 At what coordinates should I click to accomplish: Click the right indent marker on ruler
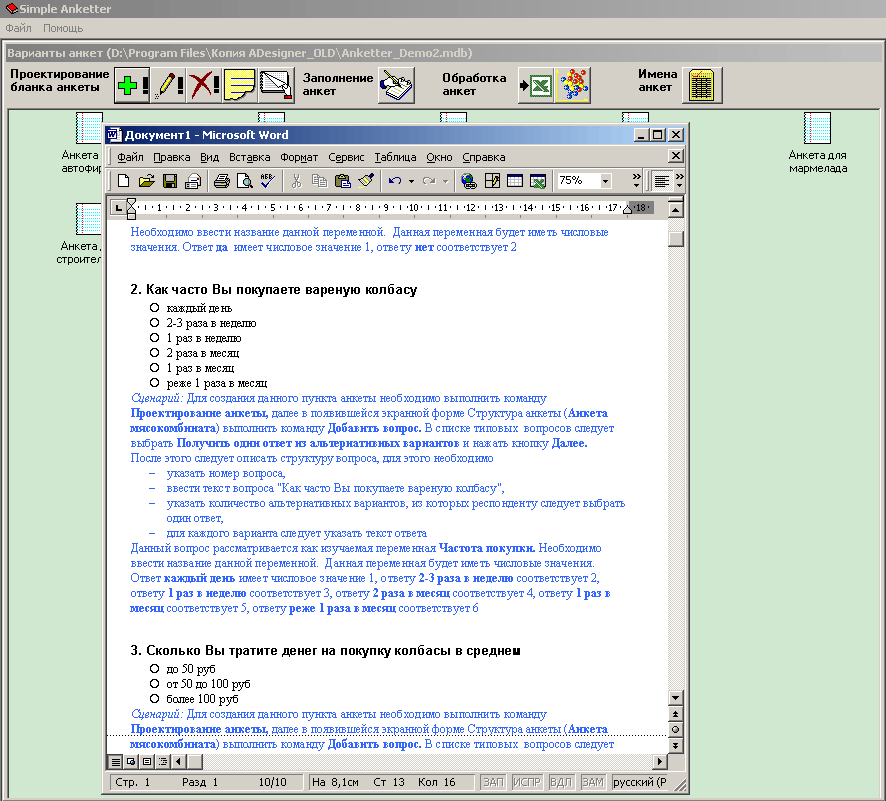pos(627,210)
